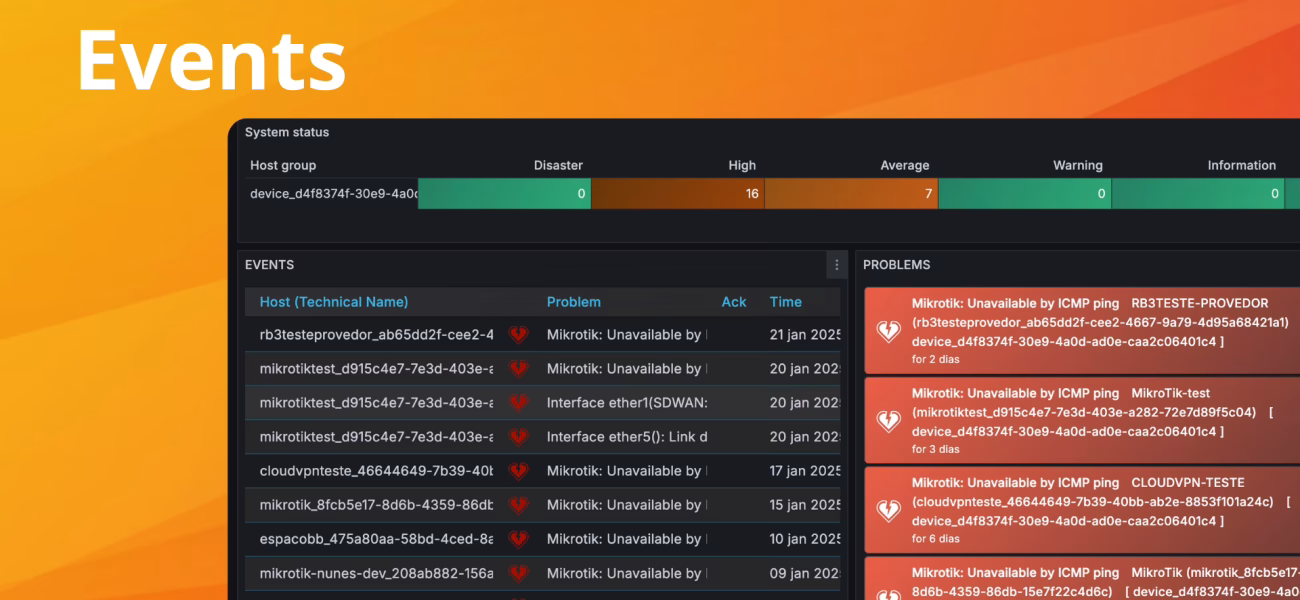Click heart icon on MikroTik-test problem card
This screenshot has width=1300, height=600.
click(x=888, y=421)
